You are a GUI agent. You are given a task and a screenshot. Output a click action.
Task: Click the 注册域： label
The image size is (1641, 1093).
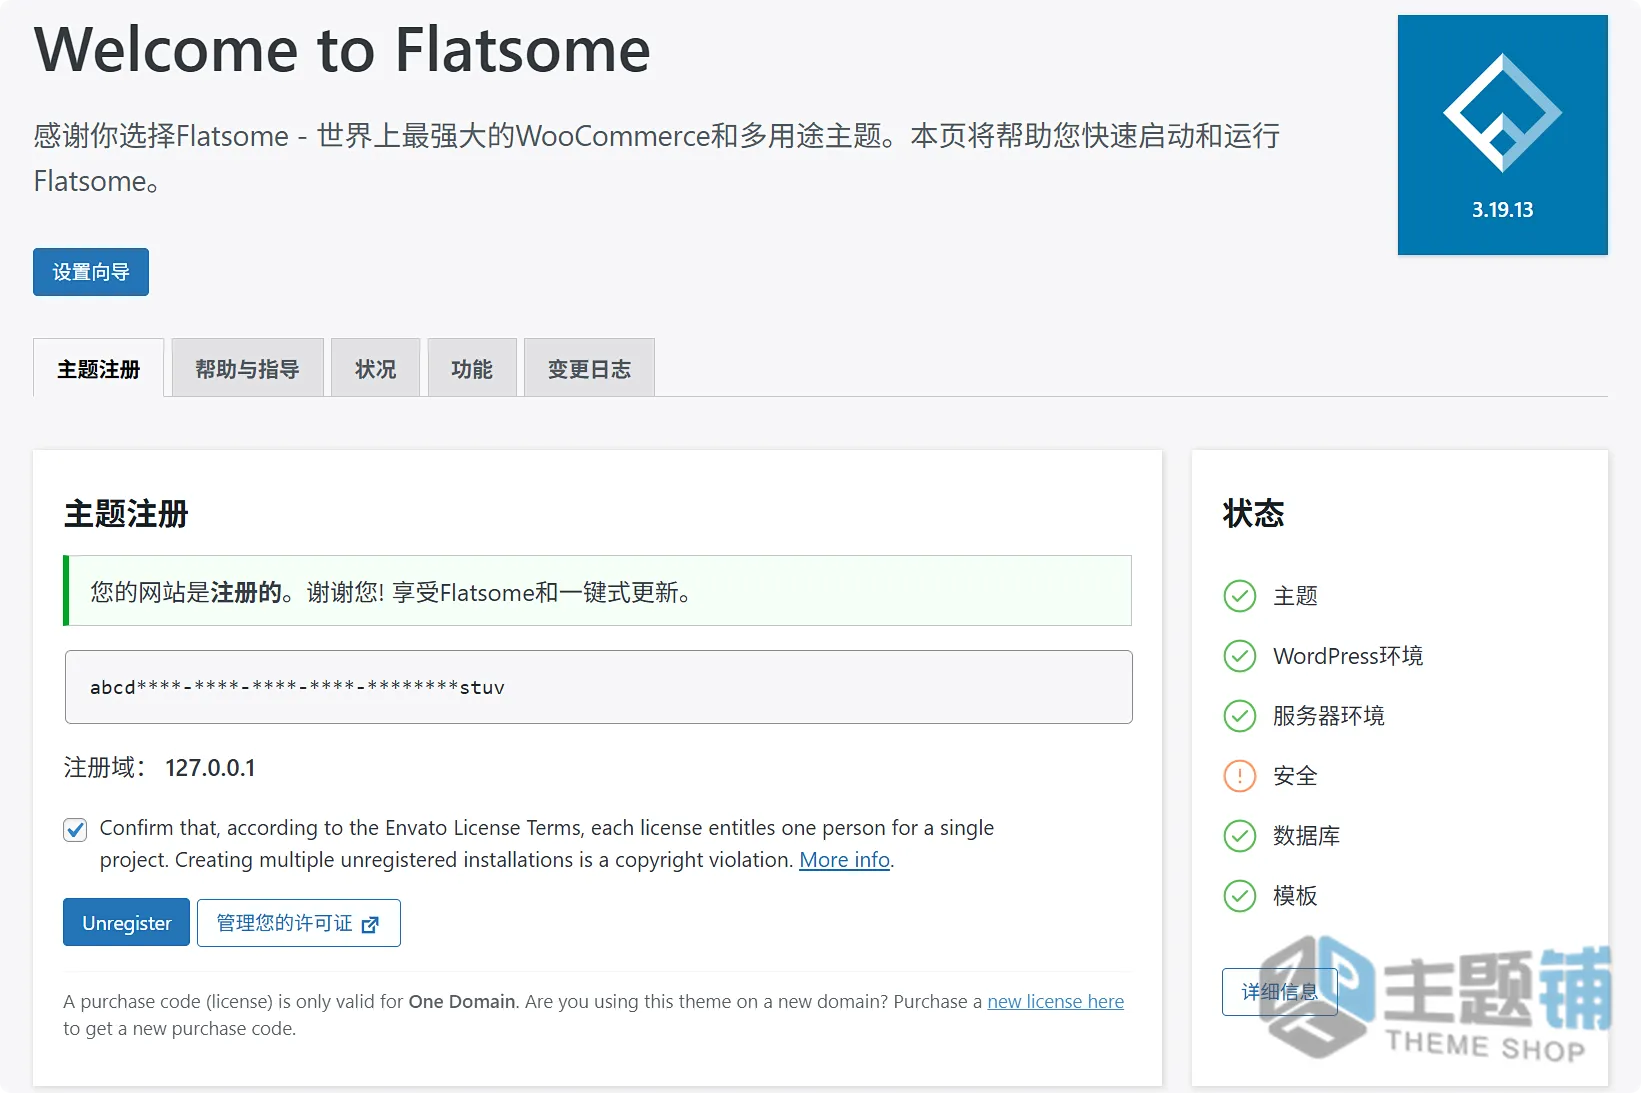(x=105, y=768)
